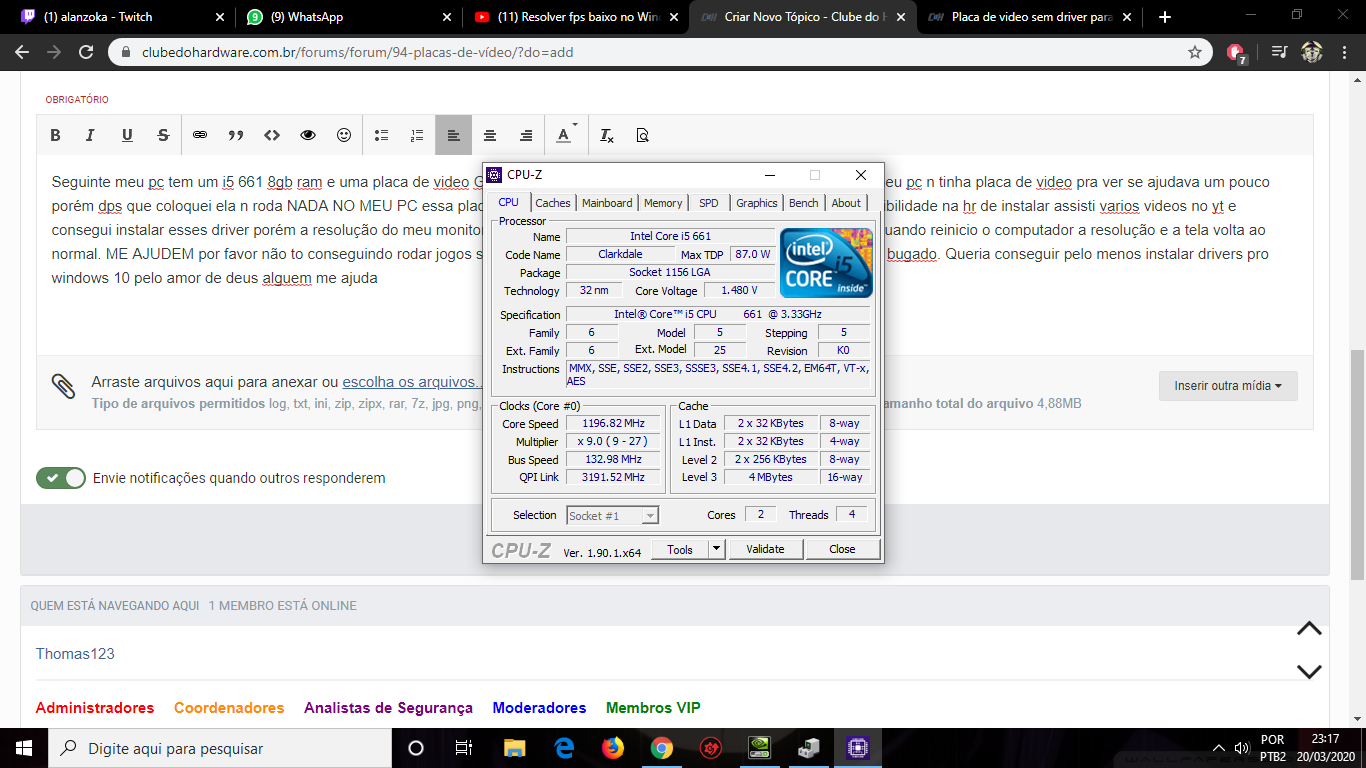Viewport: 1366px width, 768px height.
Task: Expand the Tools dropdown arrow in CPU-Z
Action: 716,549
